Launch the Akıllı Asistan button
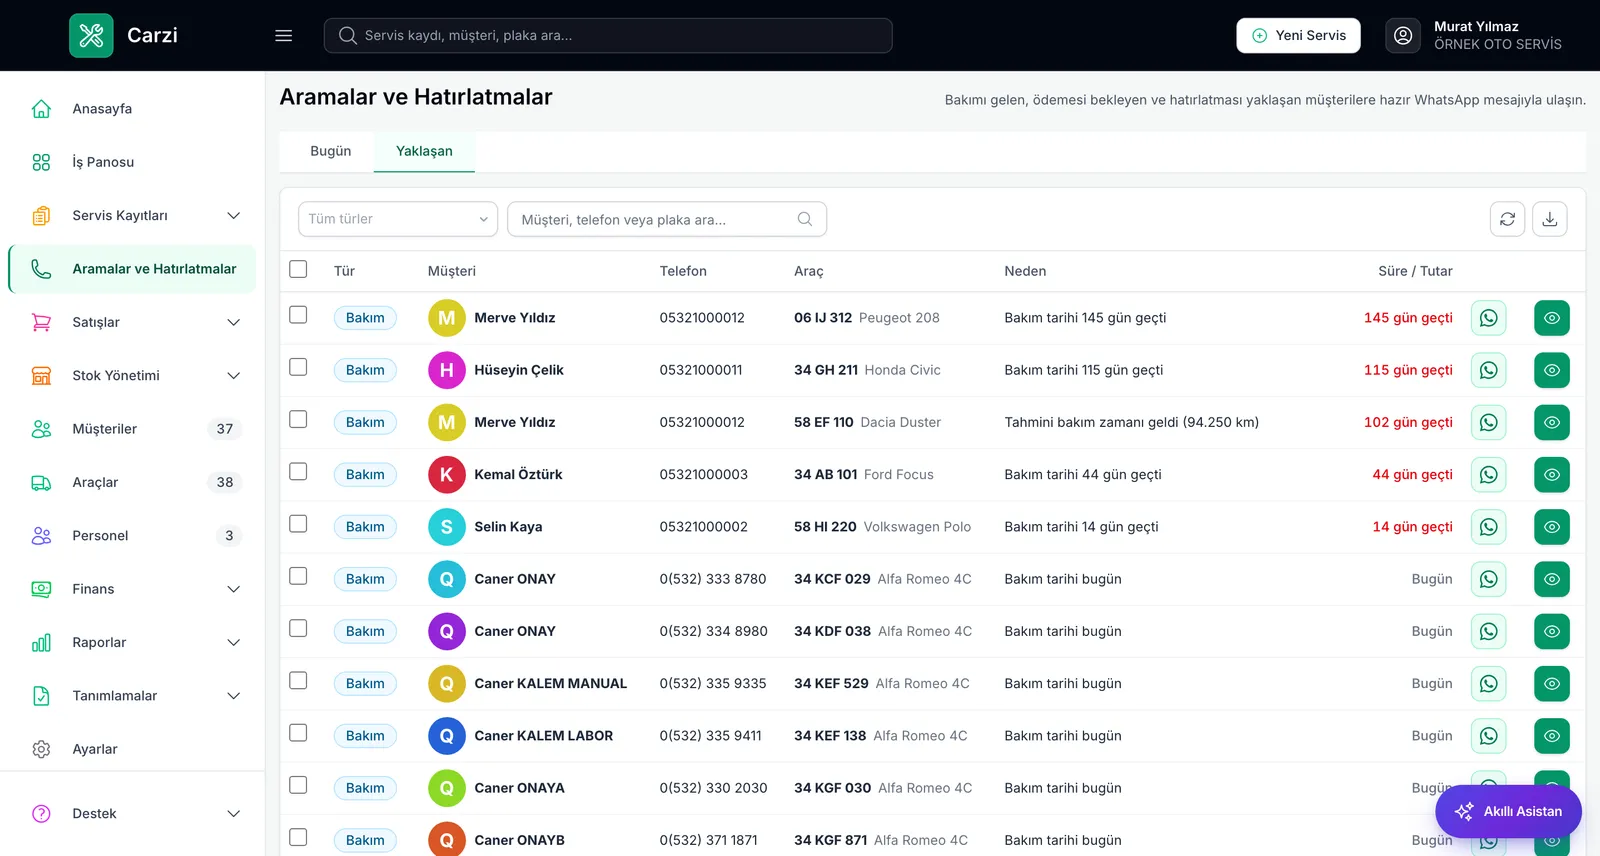The image size is (1600, 856). click(x=1508, y=811)
